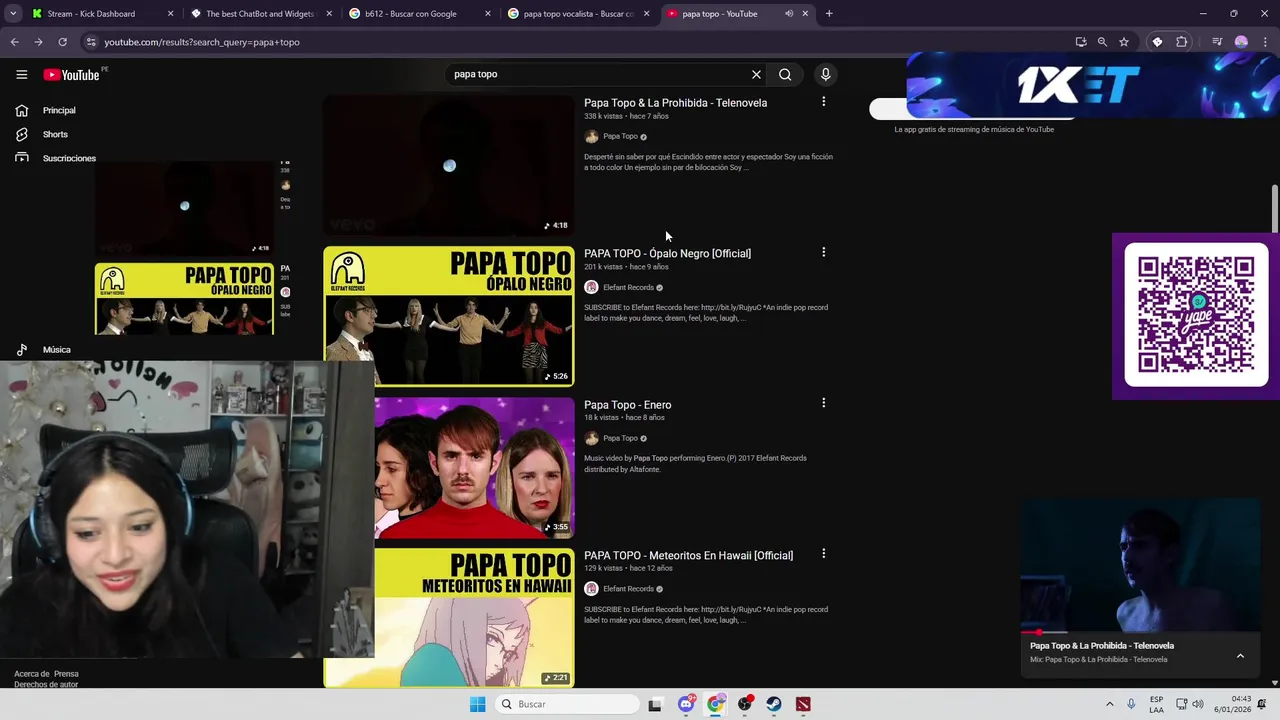The height and width of the screenshot is (720, 1280).
Task: Click the miniplayer video preview
Action: click(1140, 565)
